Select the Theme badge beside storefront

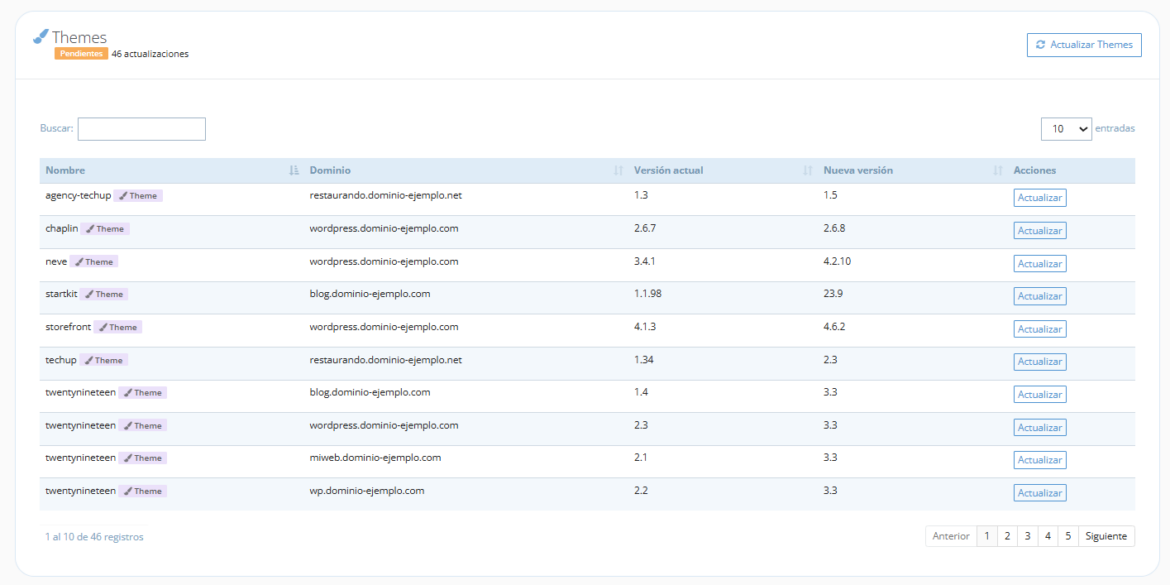coord(118,328)
